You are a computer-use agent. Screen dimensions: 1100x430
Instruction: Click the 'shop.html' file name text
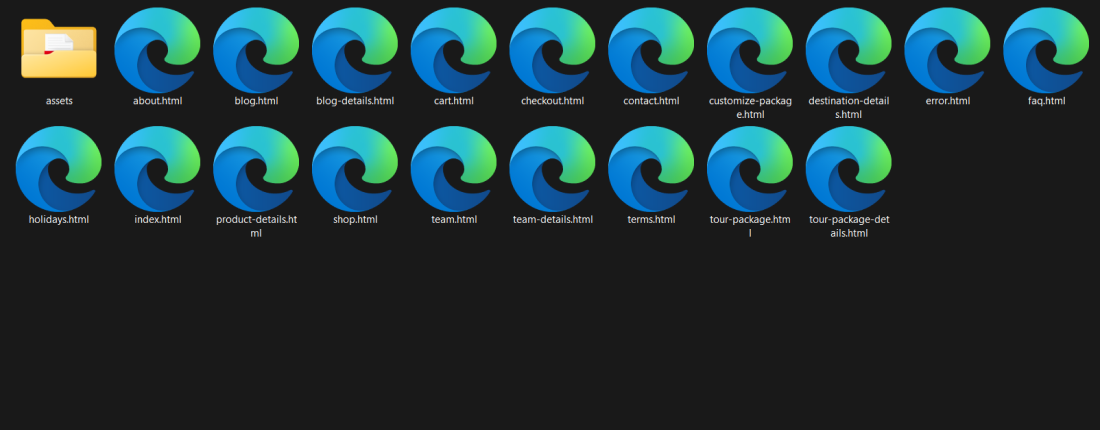[355, 220]
